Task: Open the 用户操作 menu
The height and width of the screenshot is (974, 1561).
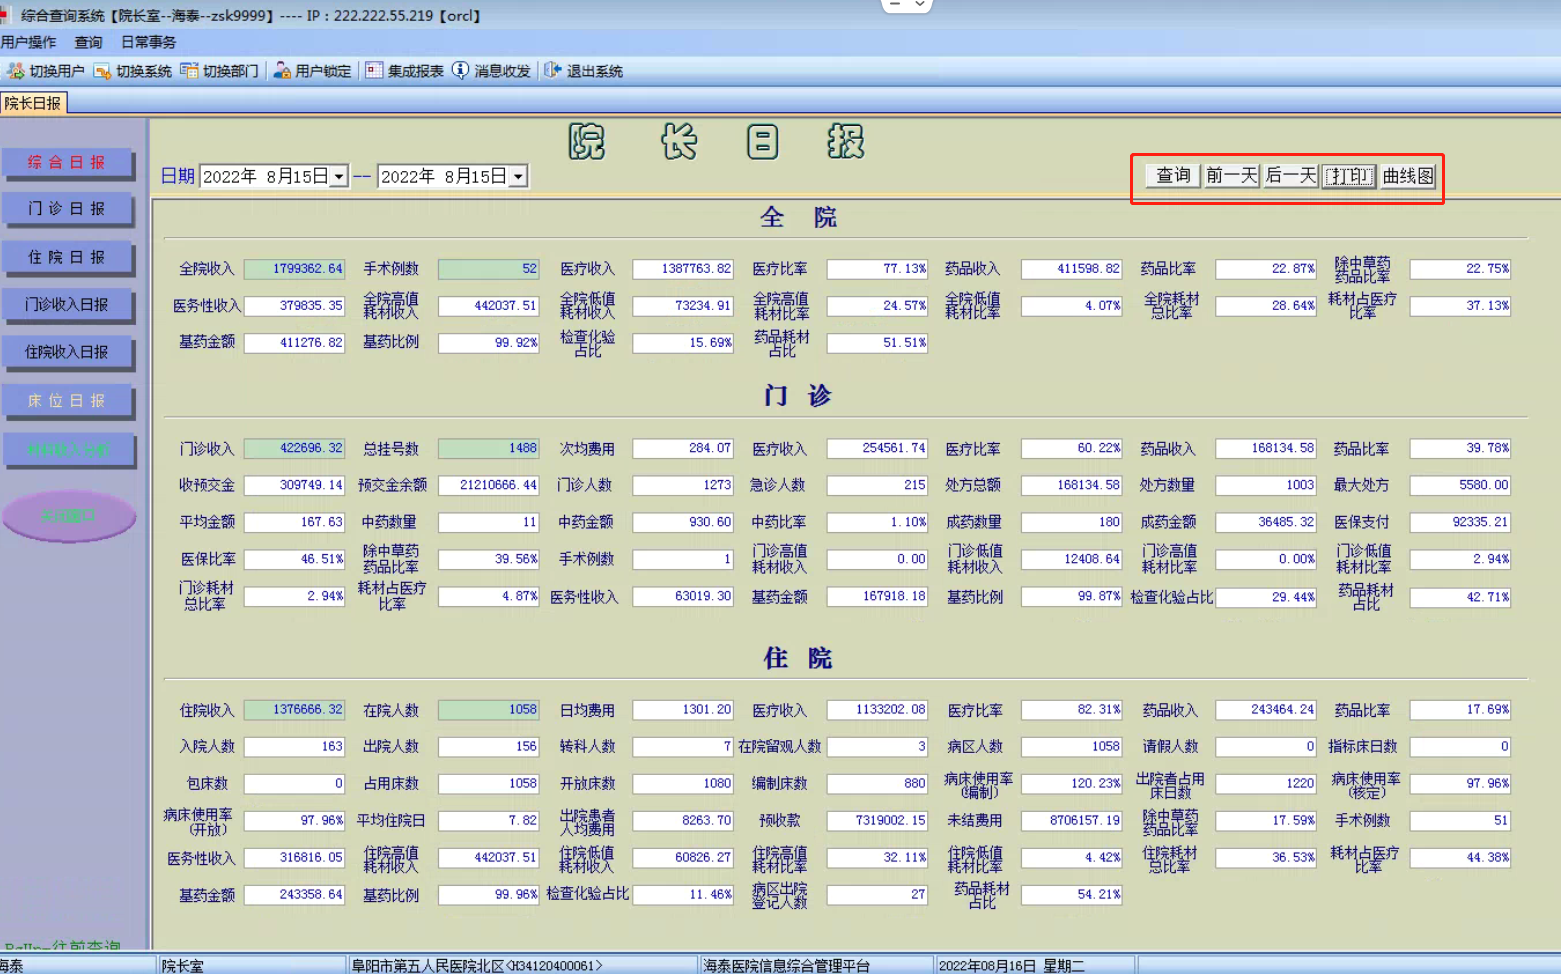Action: pyautogui.click(x=29, y=42)
